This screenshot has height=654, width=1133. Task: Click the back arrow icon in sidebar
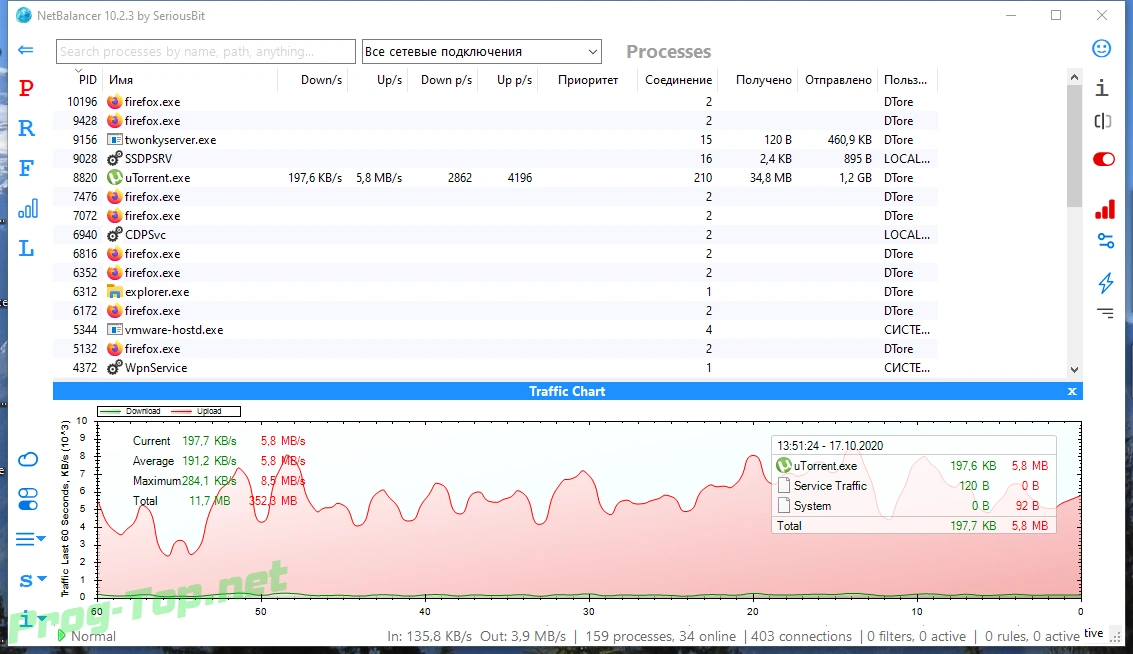point(25,50)
